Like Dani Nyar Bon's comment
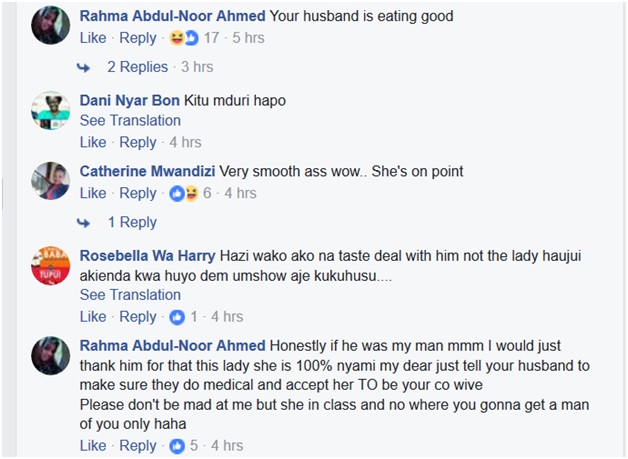This screenshot has height=459, width=628. pos(93,142)
